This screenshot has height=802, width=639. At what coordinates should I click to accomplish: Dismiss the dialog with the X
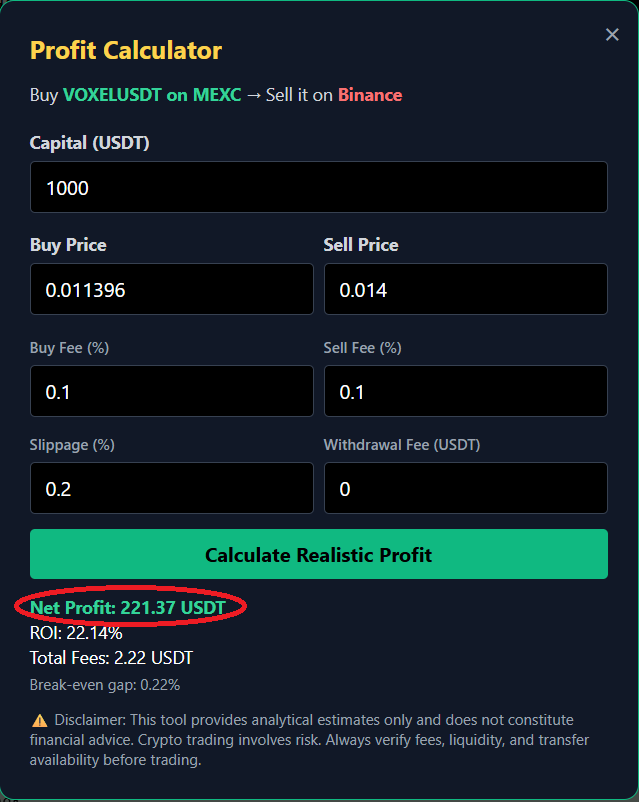click(611, 34)
